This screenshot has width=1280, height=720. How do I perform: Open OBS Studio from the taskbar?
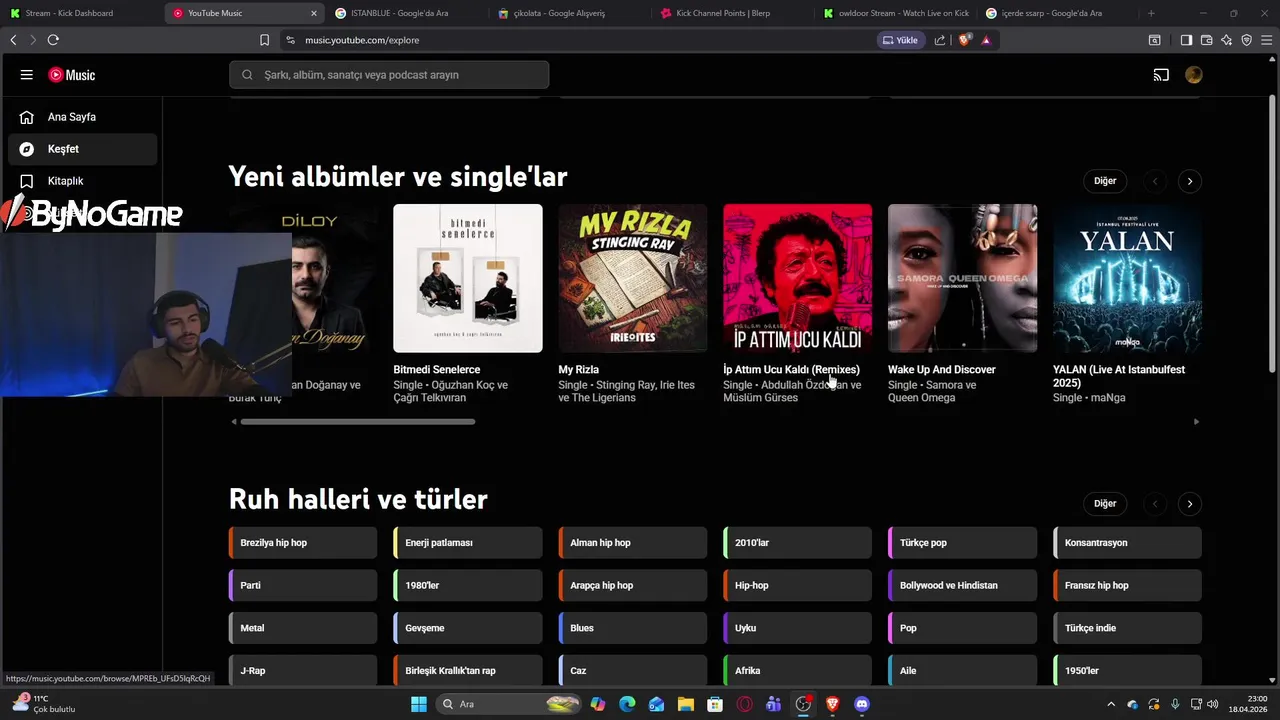(x=803, y=704)
